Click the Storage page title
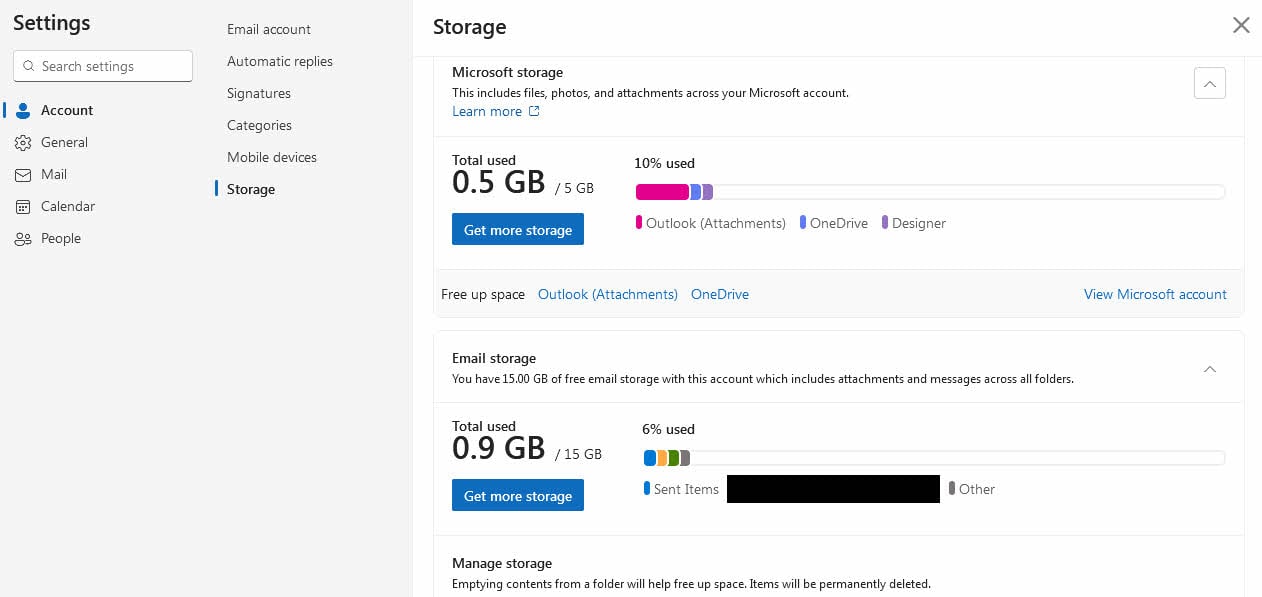Screen dimensions: 1262x597 click(x=469, y=27)
